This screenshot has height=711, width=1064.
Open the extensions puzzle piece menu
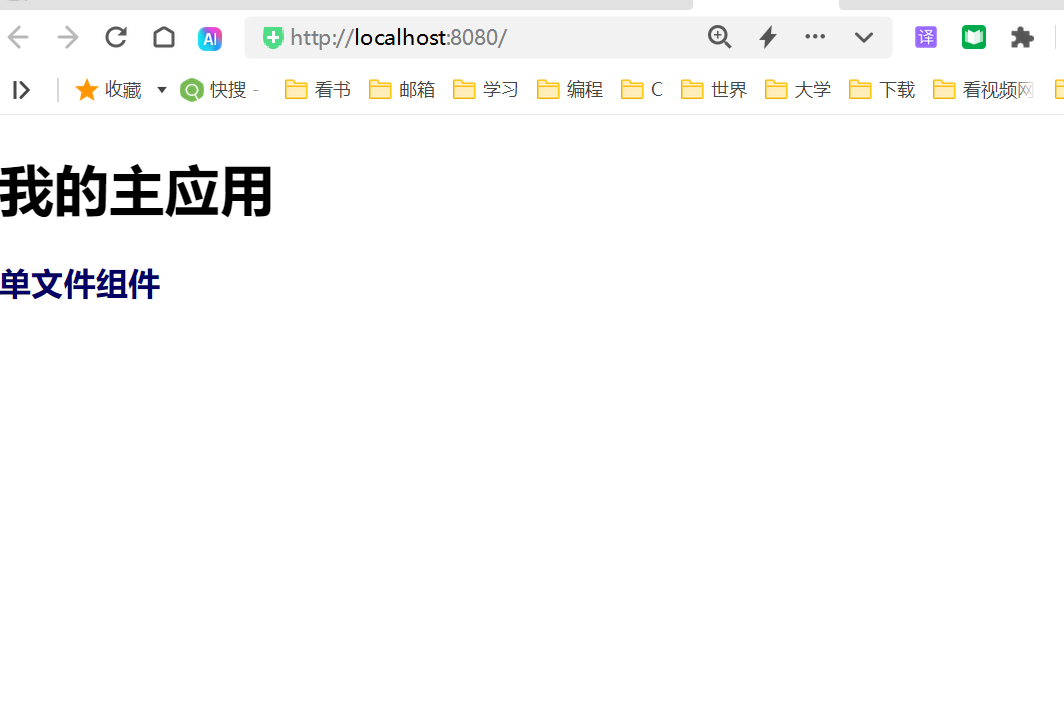pyautogui.click(x=1022, y=37)
